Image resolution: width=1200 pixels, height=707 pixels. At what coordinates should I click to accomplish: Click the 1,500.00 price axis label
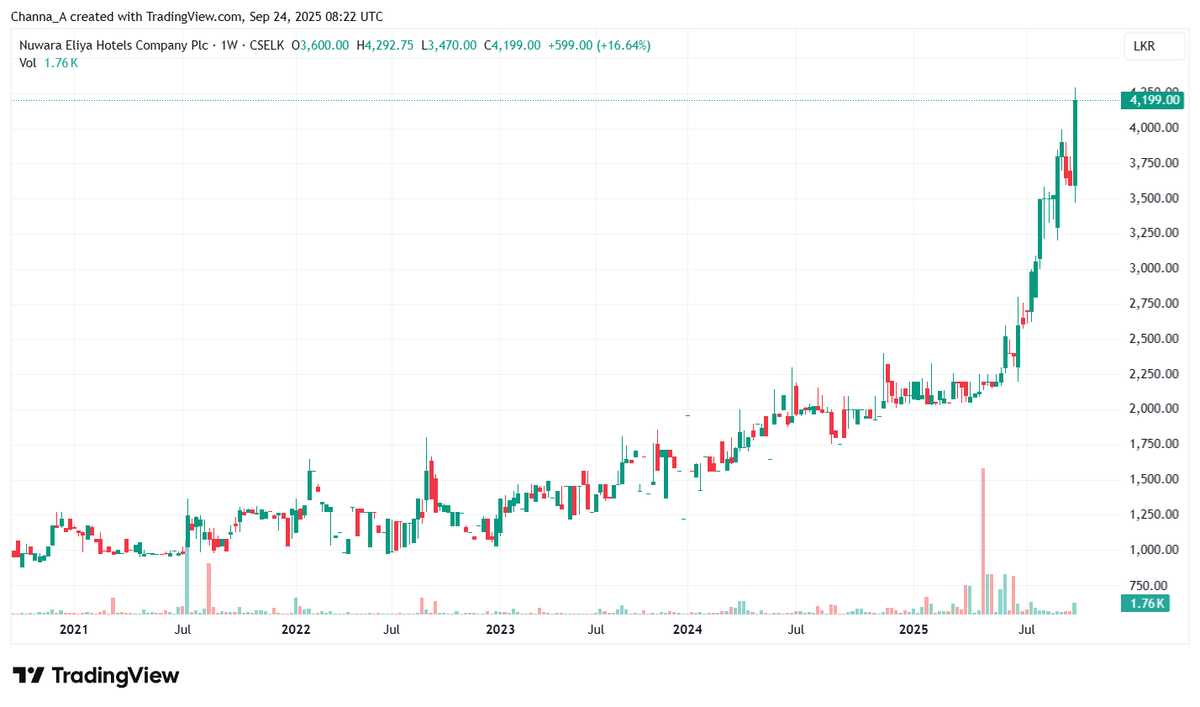[1154, 479]
